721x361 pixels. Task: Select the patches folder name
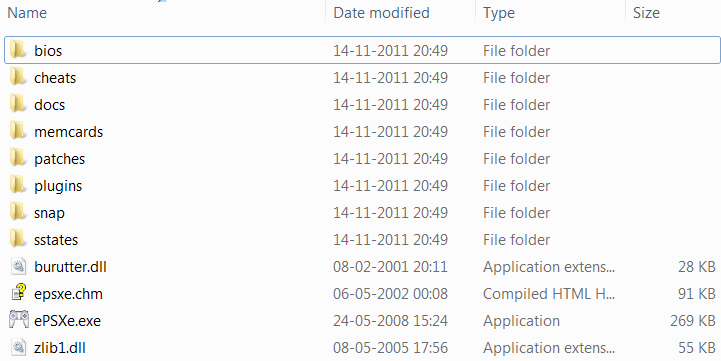click(59, 159)
